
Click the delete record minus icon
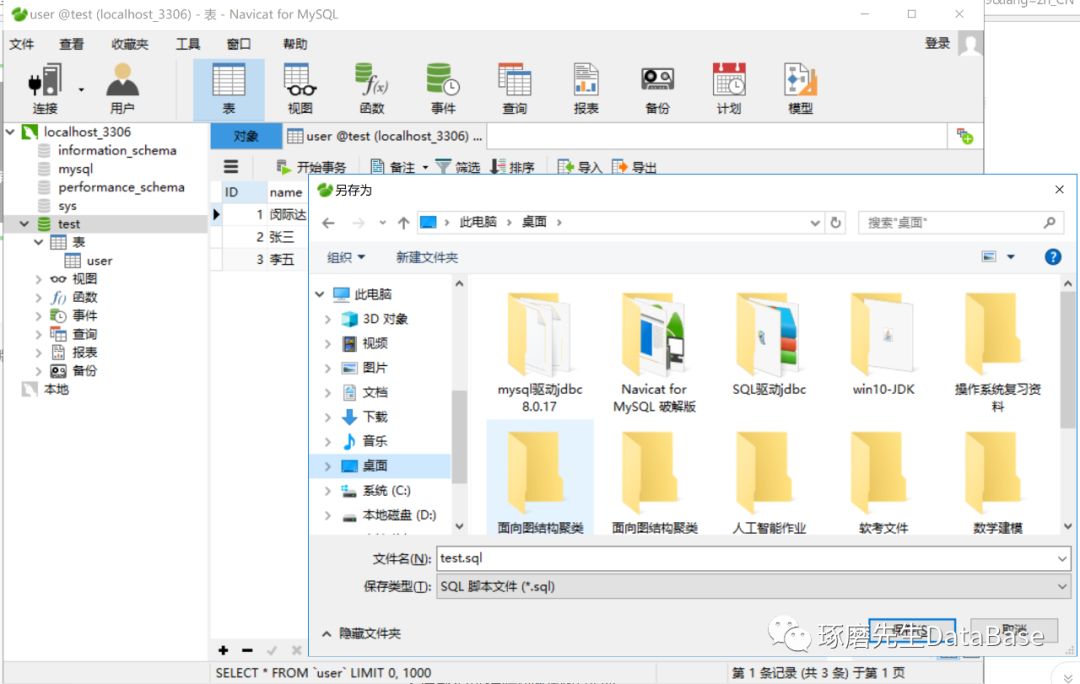tap(247, 650)
